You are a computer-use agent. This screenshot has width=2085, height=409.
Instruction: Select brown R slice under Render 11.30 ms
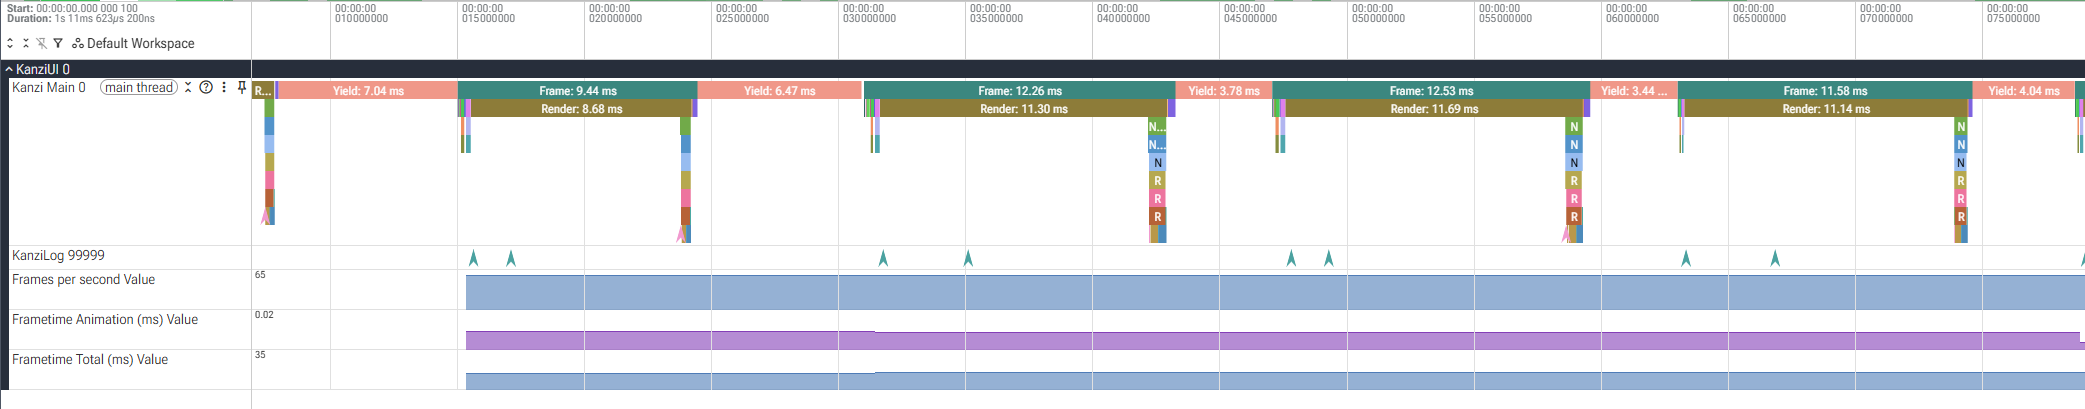click(x=1157, y=217)
